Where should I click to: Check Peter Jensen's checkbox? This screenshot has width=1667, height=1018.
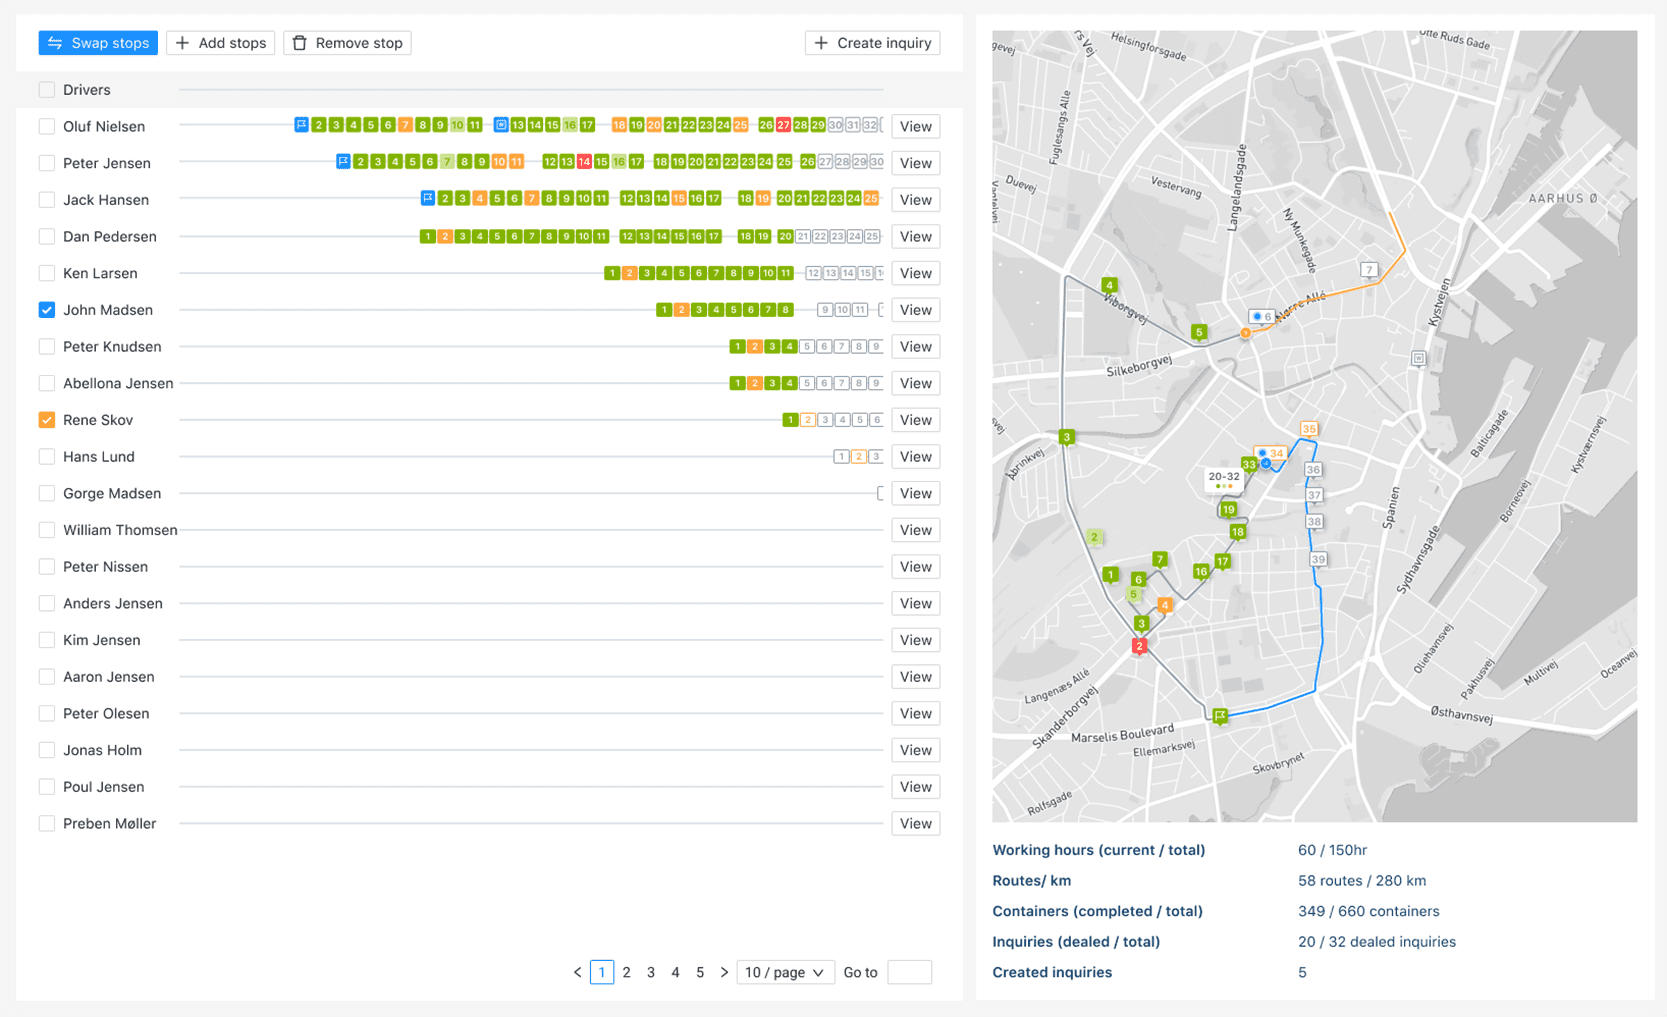[47, 163]
